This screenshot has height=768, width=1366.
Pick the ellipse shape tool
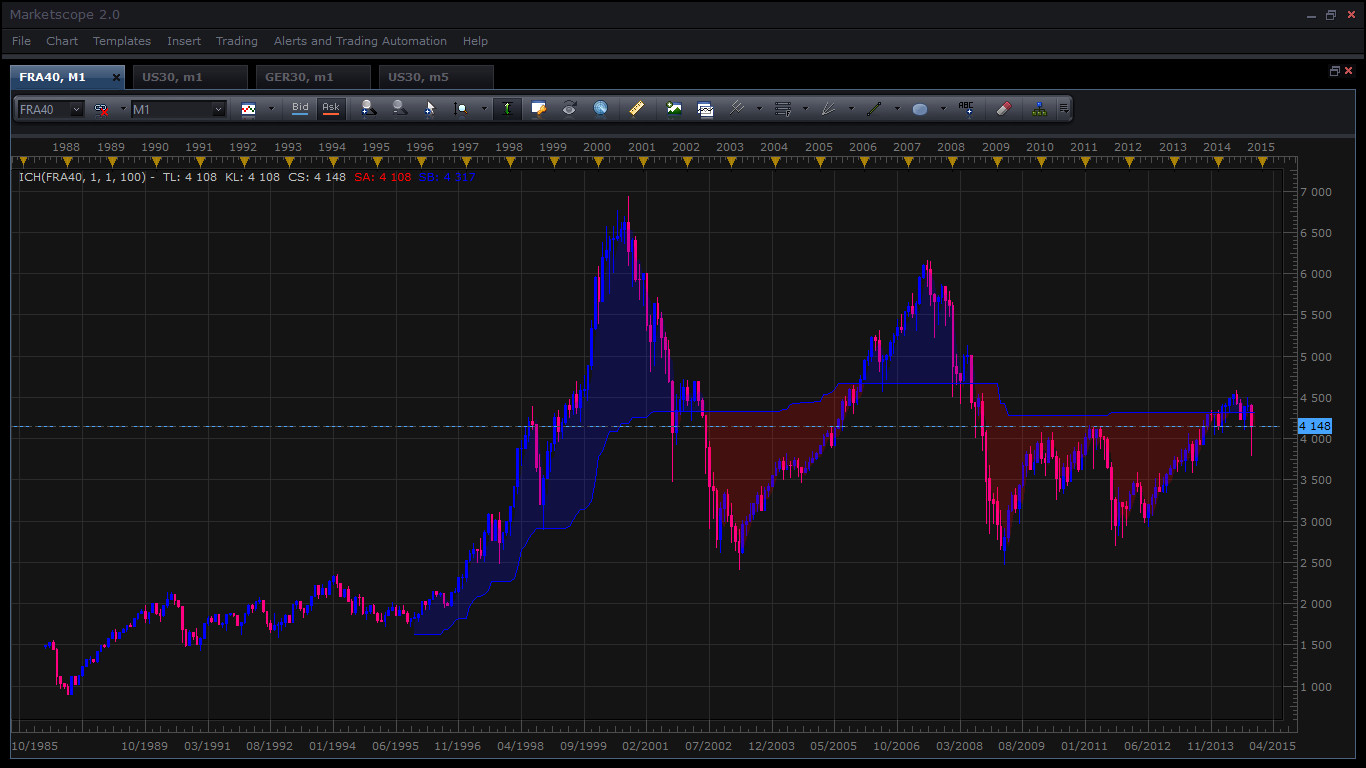point(920,109)
